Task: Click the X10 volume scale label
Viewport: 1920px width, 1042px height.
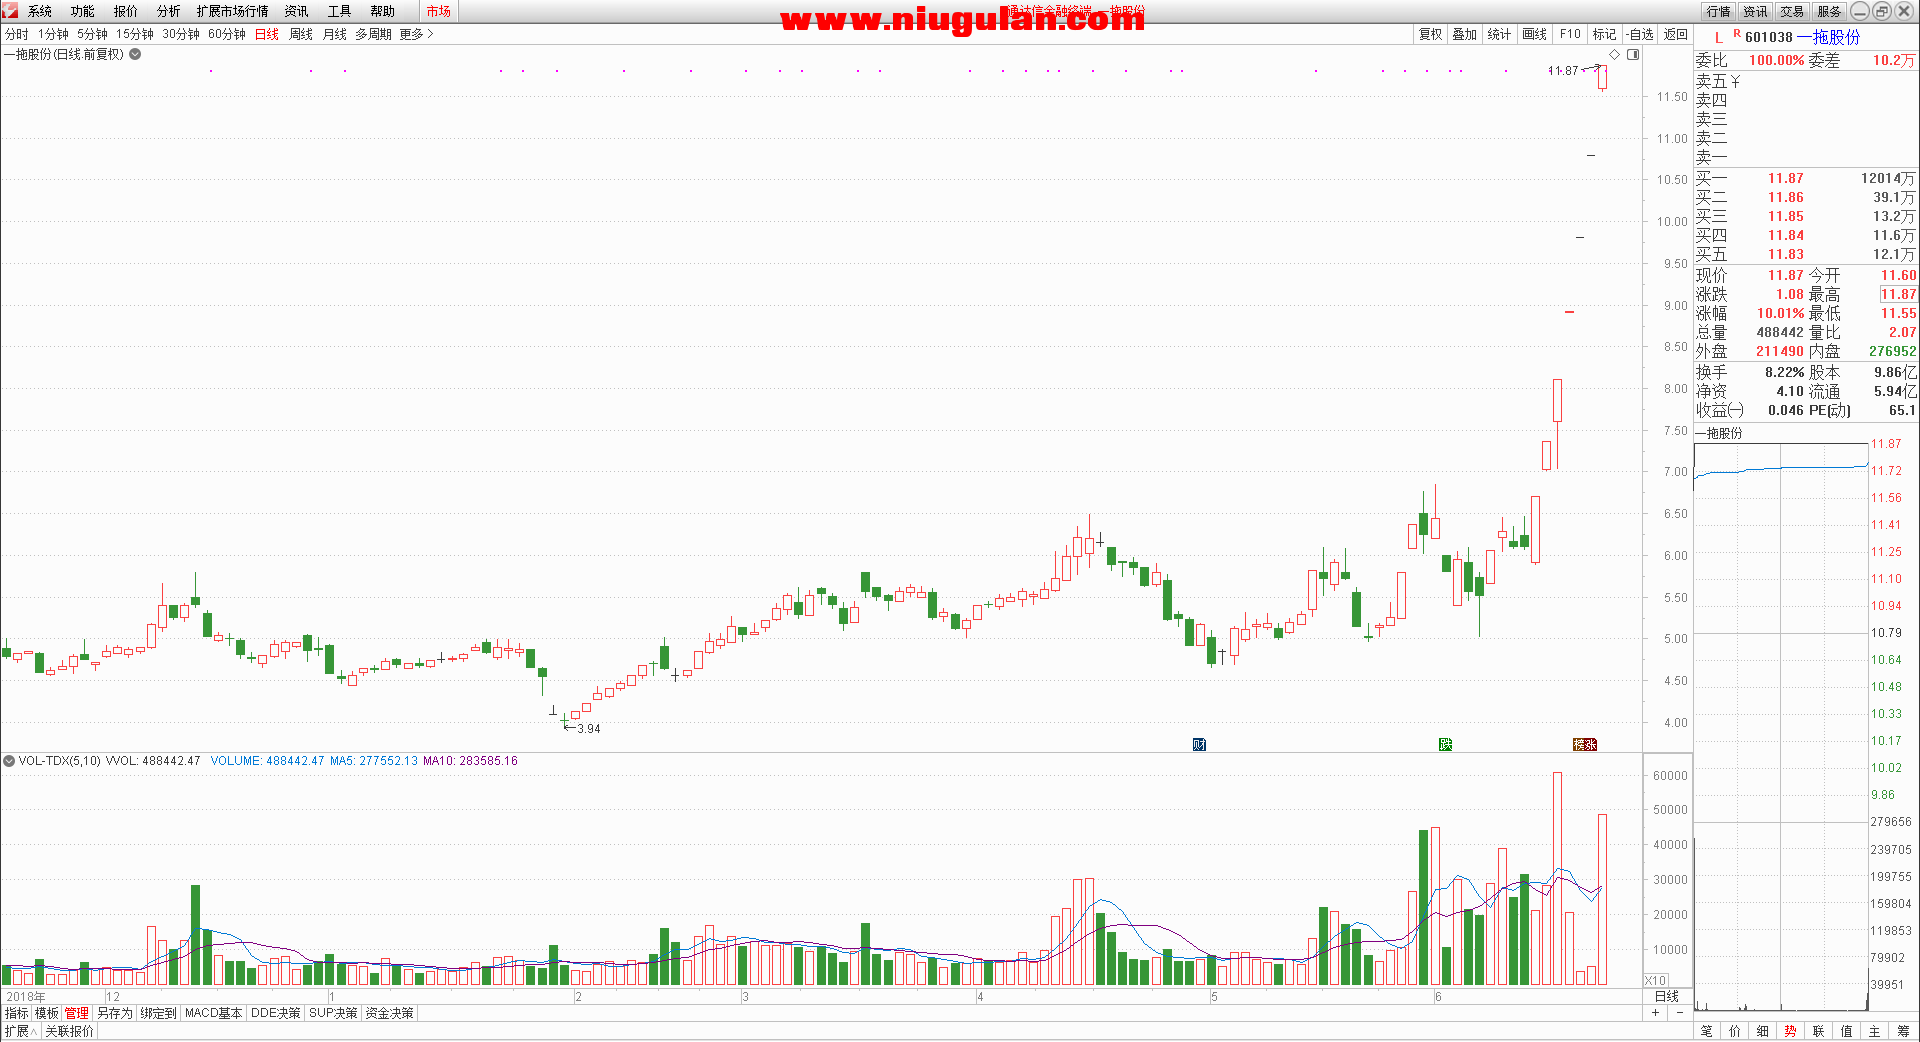Action: pyautogui.click(x=1656, y=981)
